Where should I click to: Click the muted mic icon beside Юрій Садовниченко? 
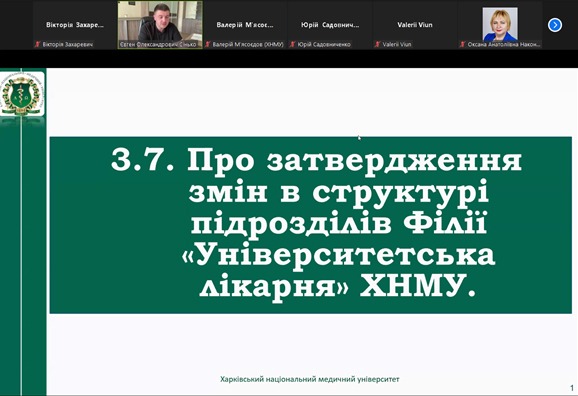pos(293,45)
